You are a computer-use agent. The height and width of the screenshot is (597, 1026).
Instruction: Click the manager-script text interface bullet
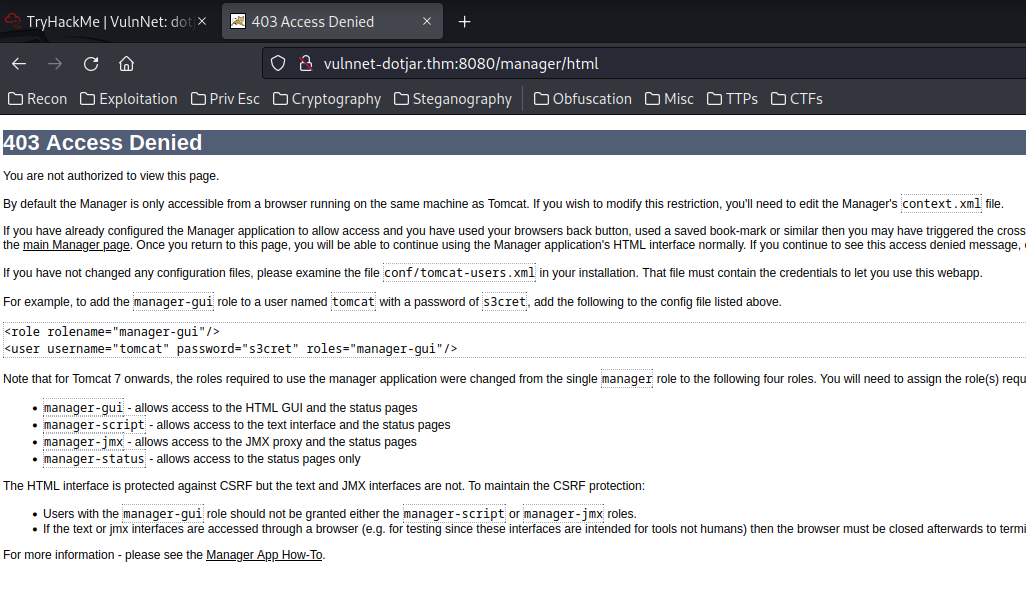[247, 425]
